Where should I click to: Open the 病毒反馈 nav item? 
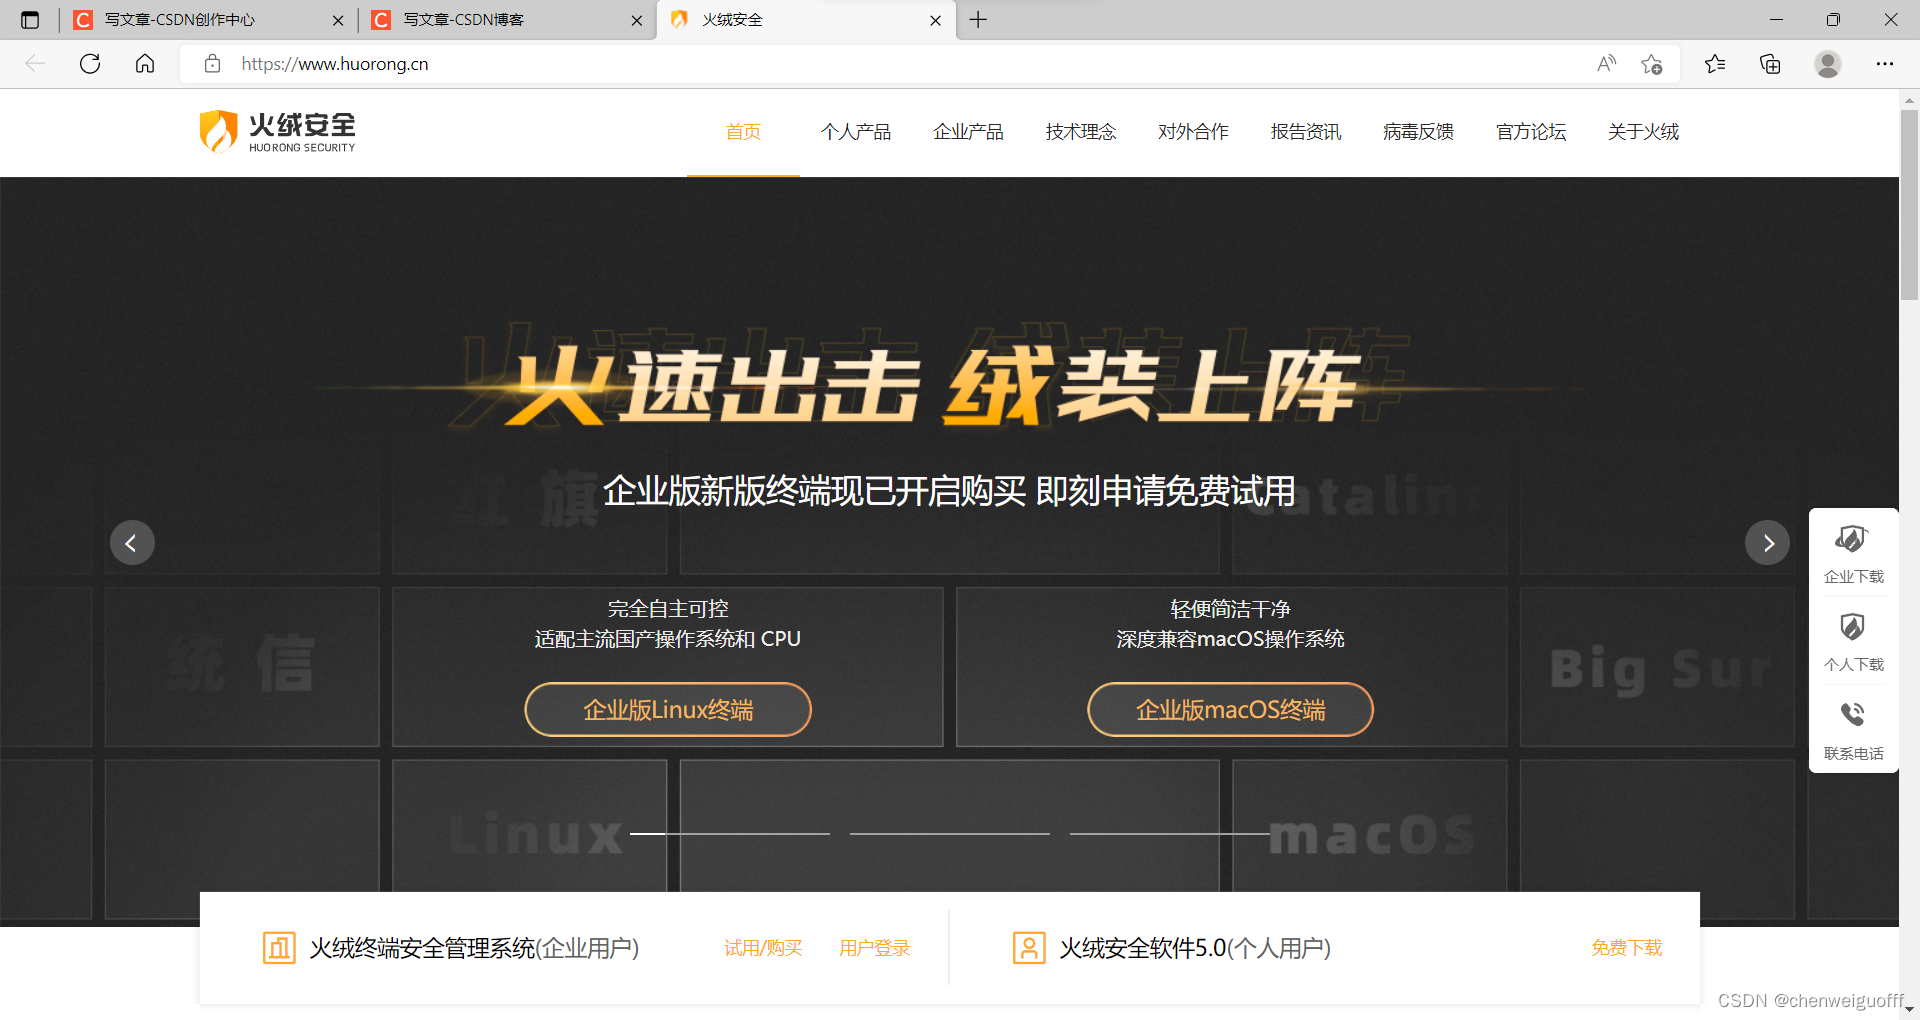[1418, 132]
